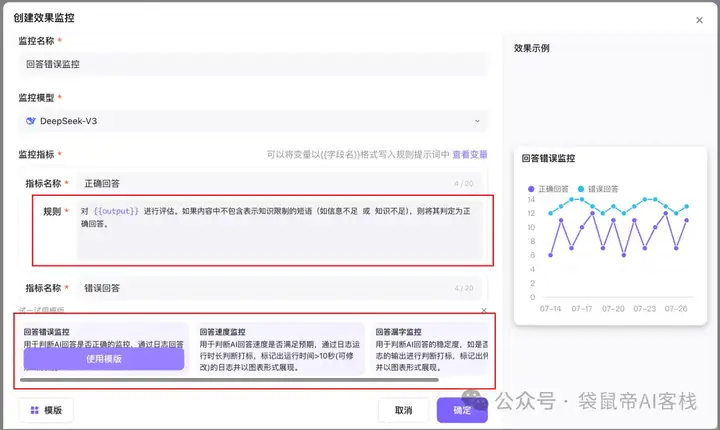This screenshot has width=720, height=430.
Task: Click the horizontal template scrollbar
Action: (x=229, y=380)
